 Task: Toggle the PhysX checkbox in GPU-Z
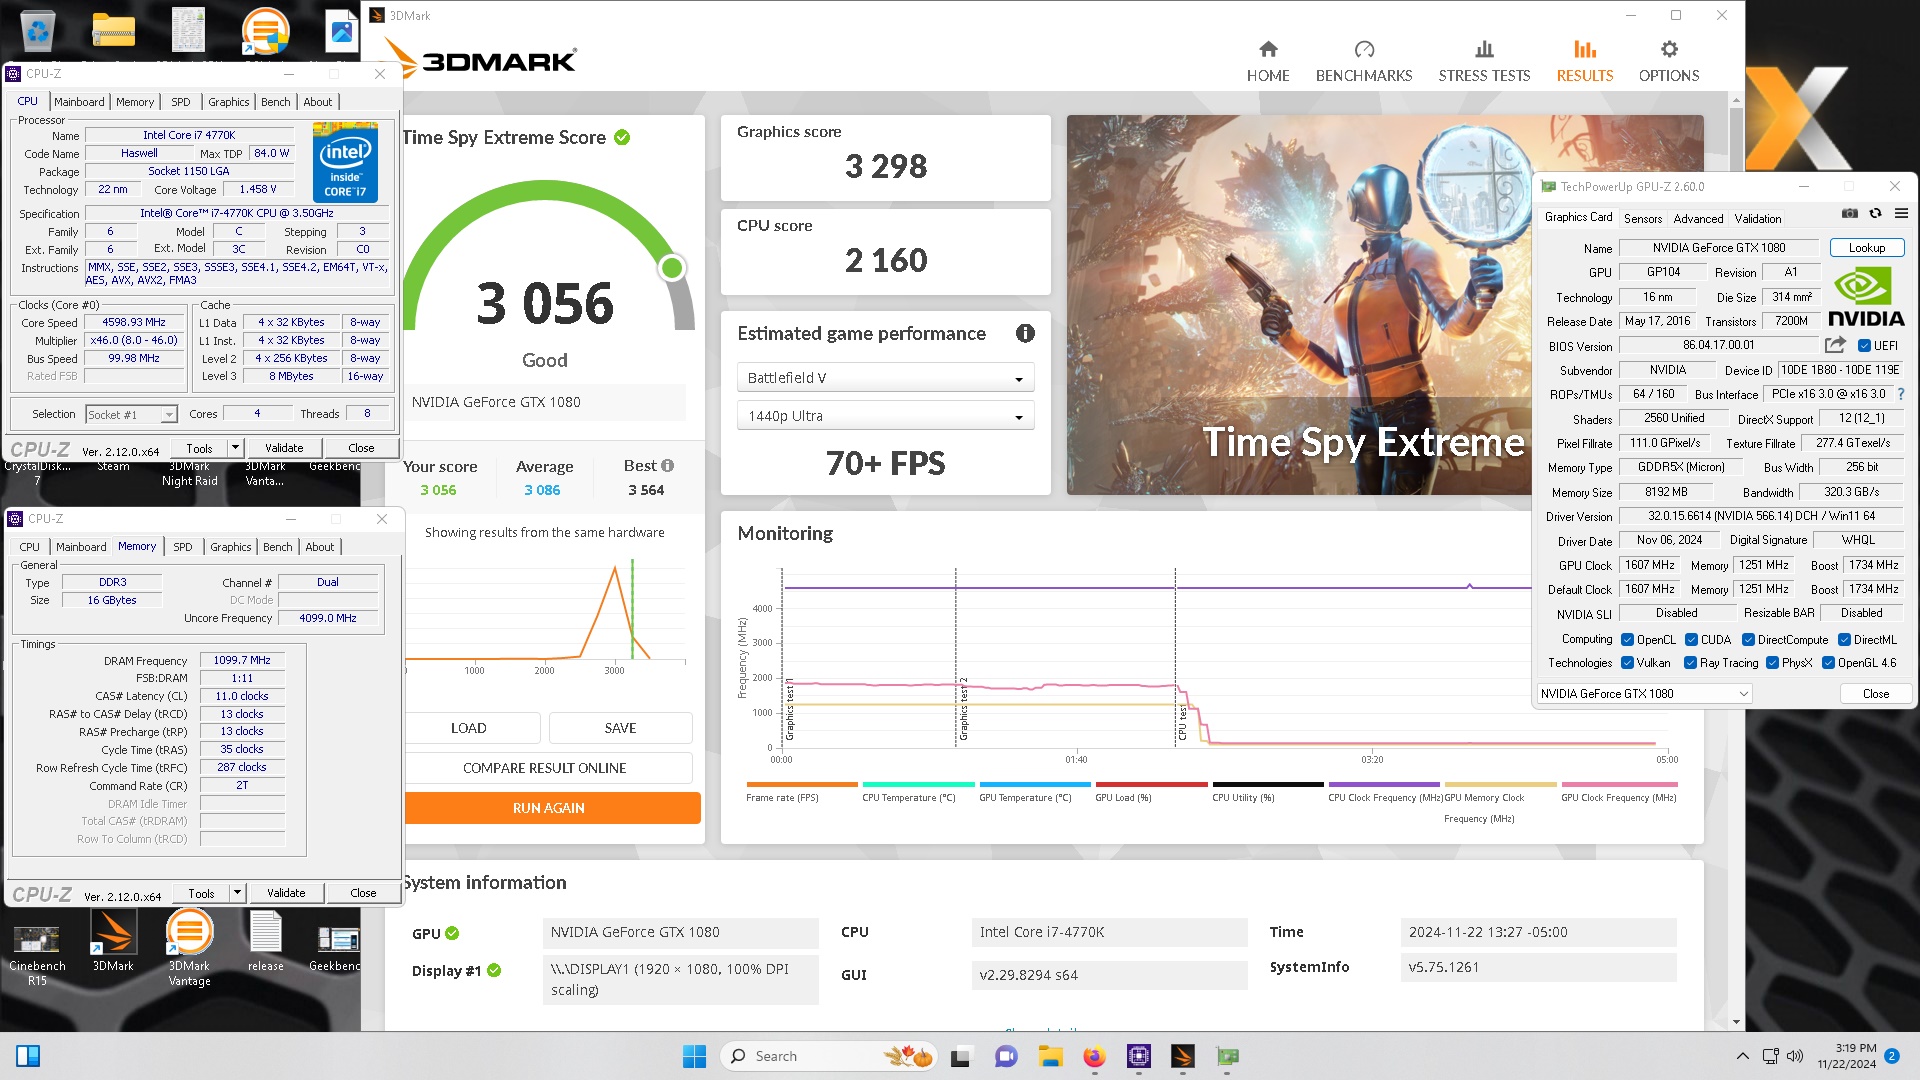[1772, 663]
